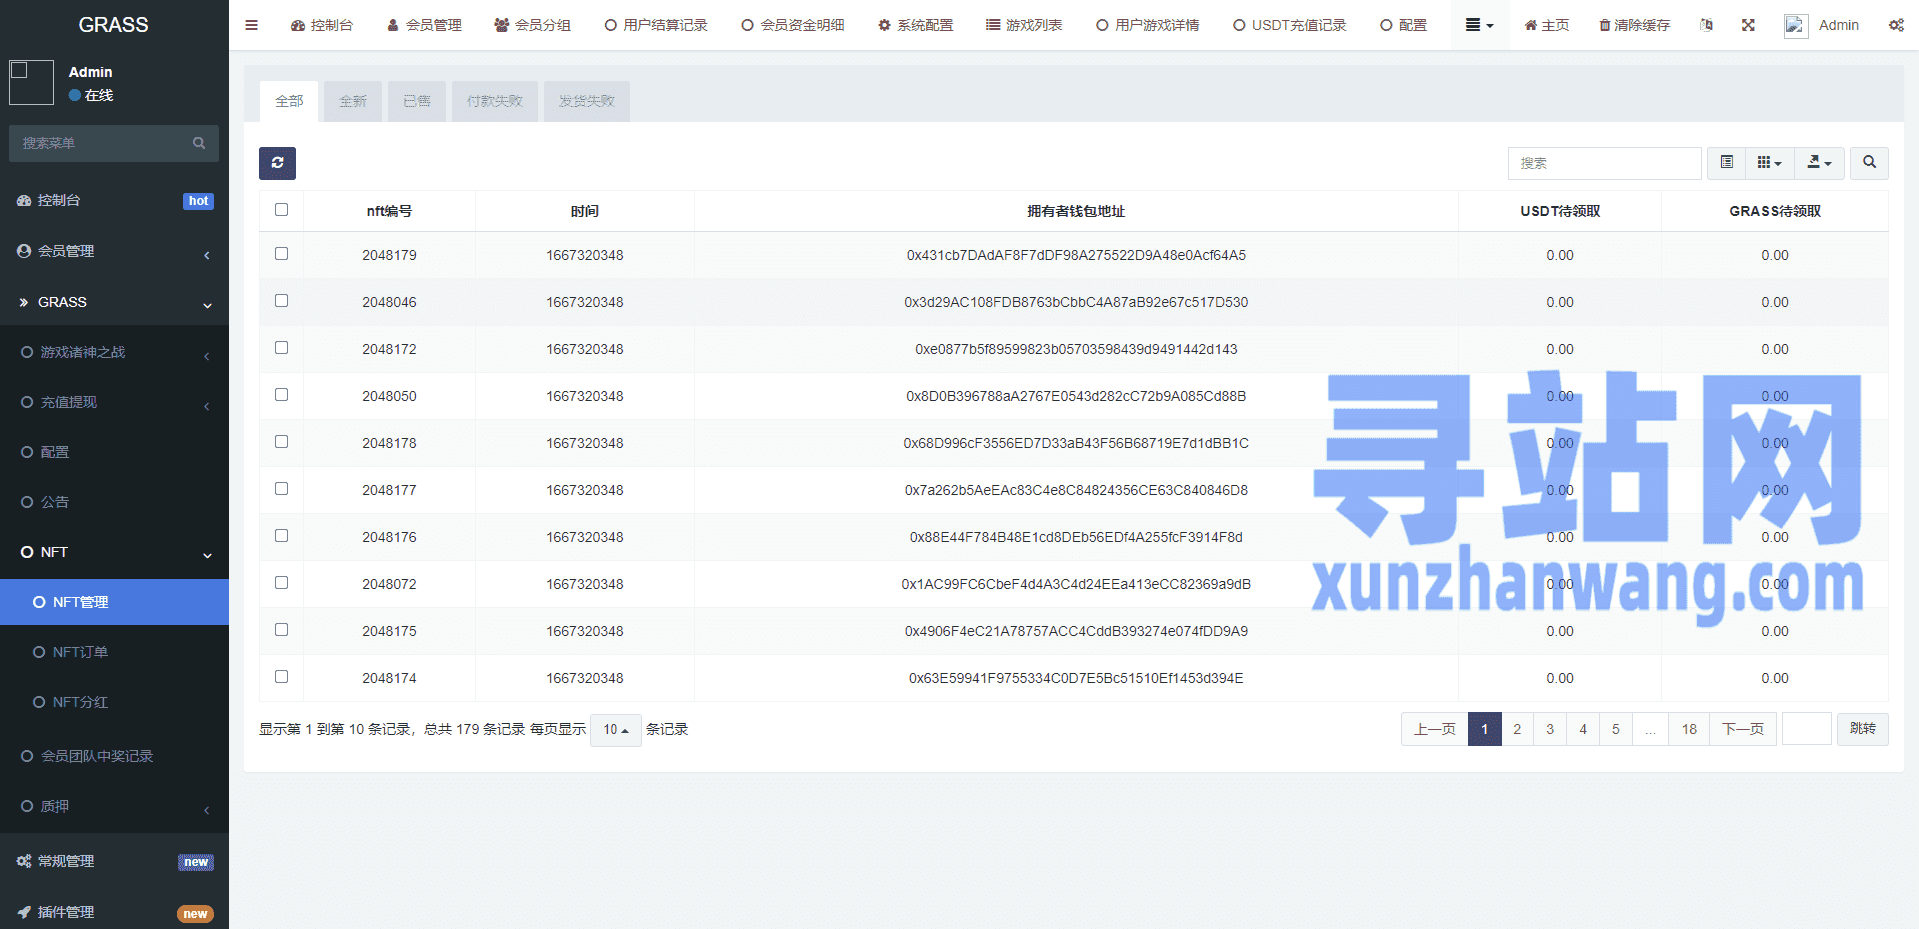Open NFT分红 in the sidebar
The image size is (1919, 929).
point(114,702)
